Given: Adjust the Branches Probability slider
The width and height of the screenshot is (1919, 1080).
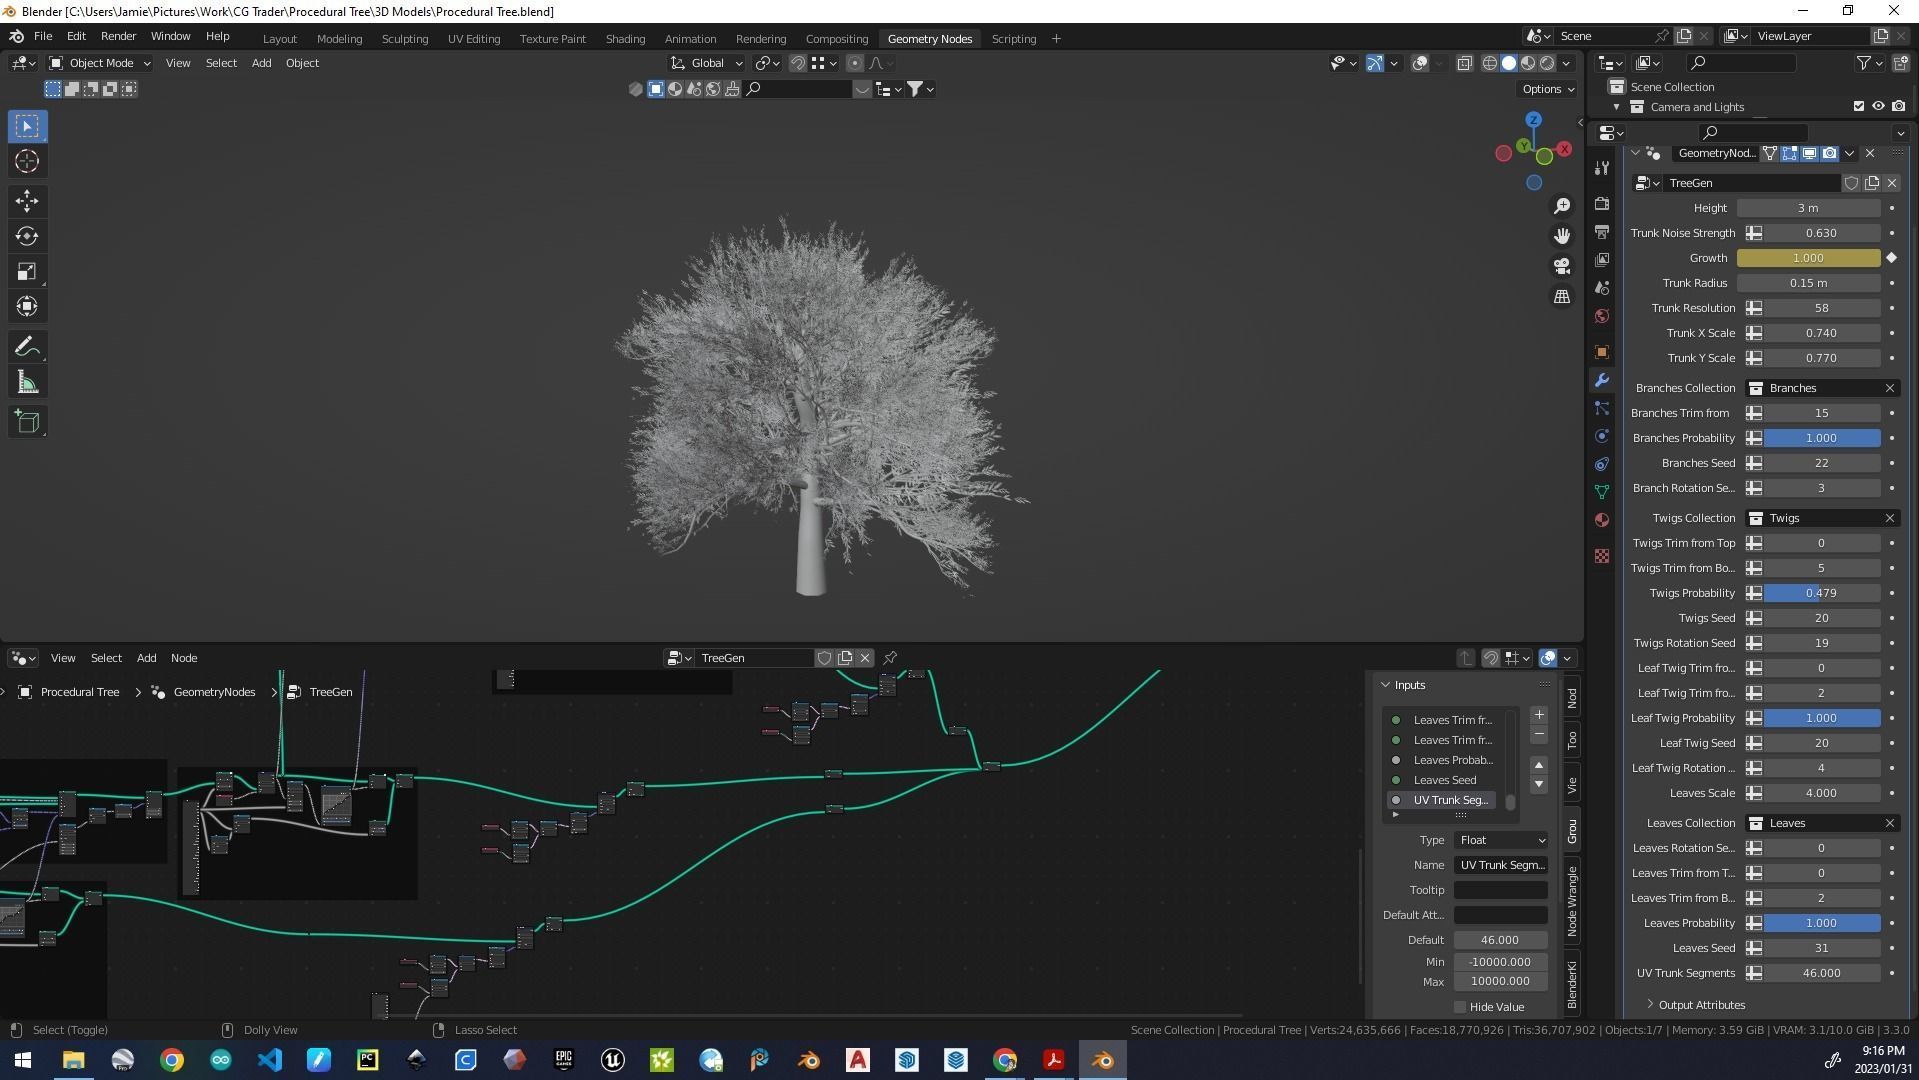Looking at the screenshot, I should (x=1821, y=438).
